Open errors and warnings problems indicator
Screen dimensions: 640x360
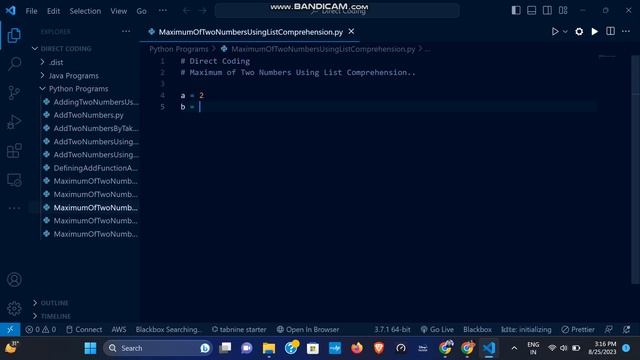pyautogui.click(x=40, y=329)
